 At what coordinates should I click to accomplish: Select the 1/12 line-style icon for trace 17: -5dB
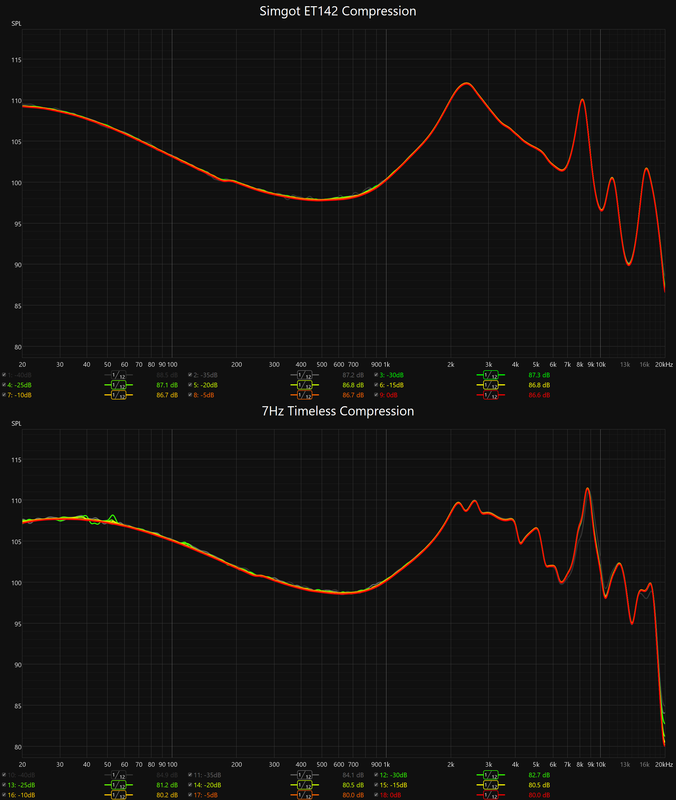(305, 795)
